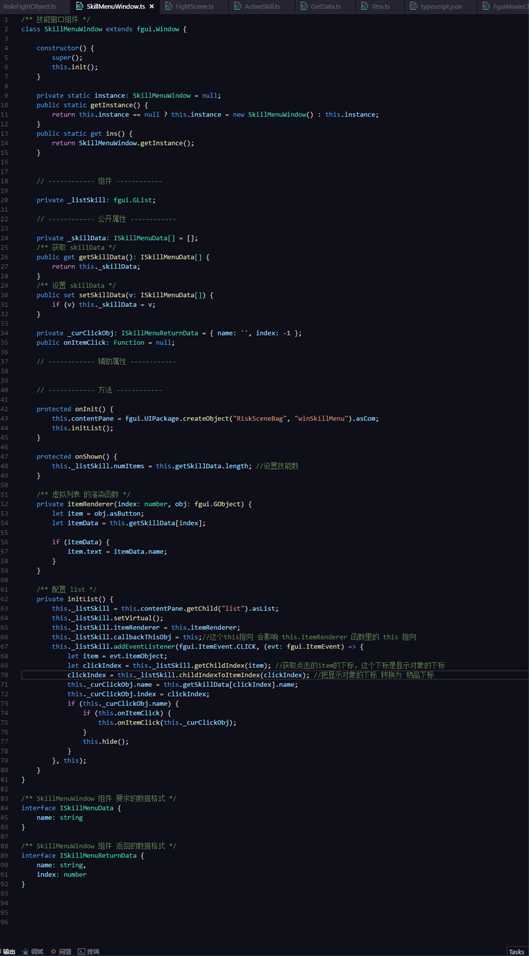Open the GetData.ts editor tab
Viewport: 529px width, 956px height.
click(325, 6)
